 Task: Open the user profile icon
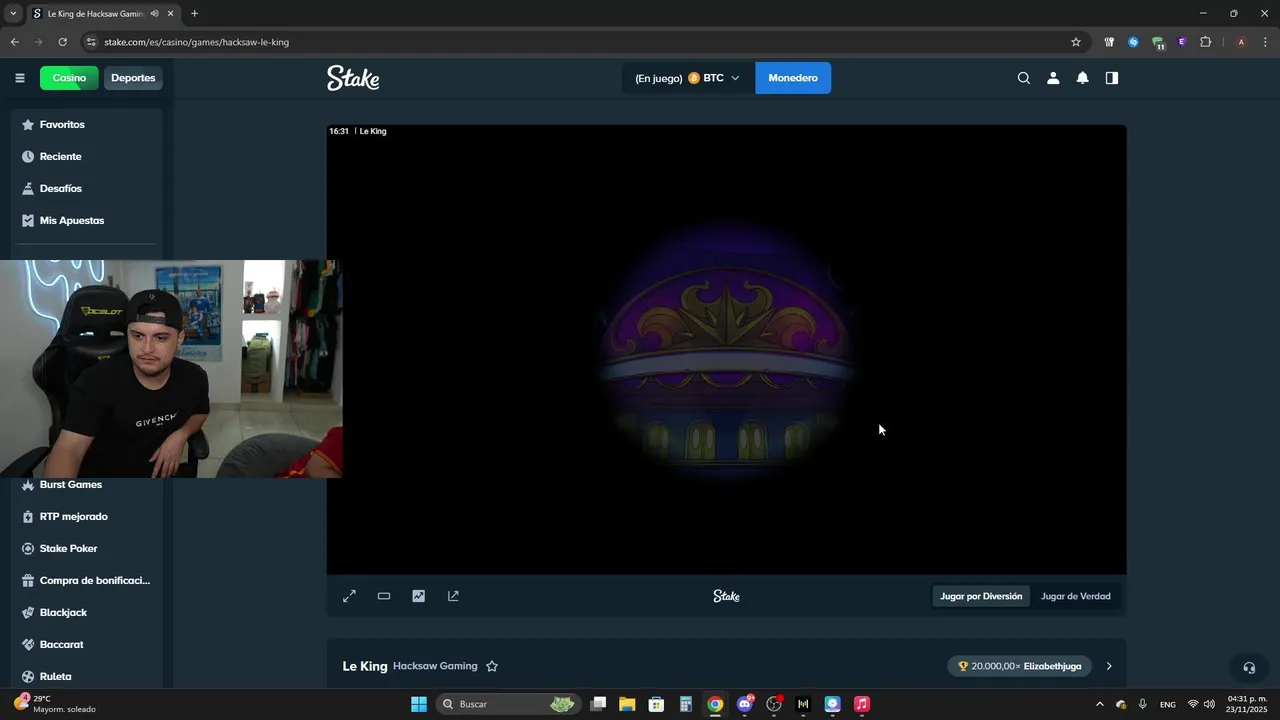(1053, 78)
